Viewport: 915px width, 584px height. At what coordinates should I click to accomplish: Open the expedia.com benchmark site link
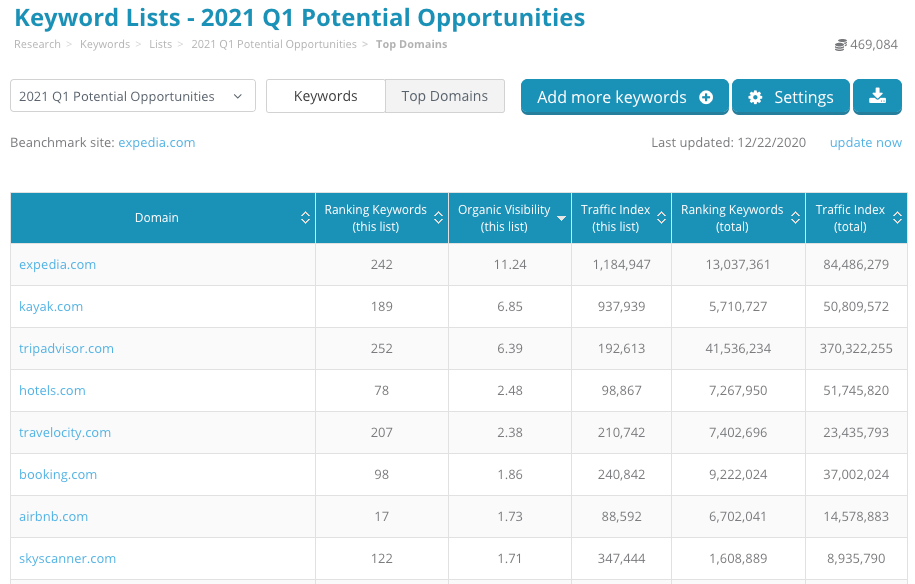pos(156,143)
